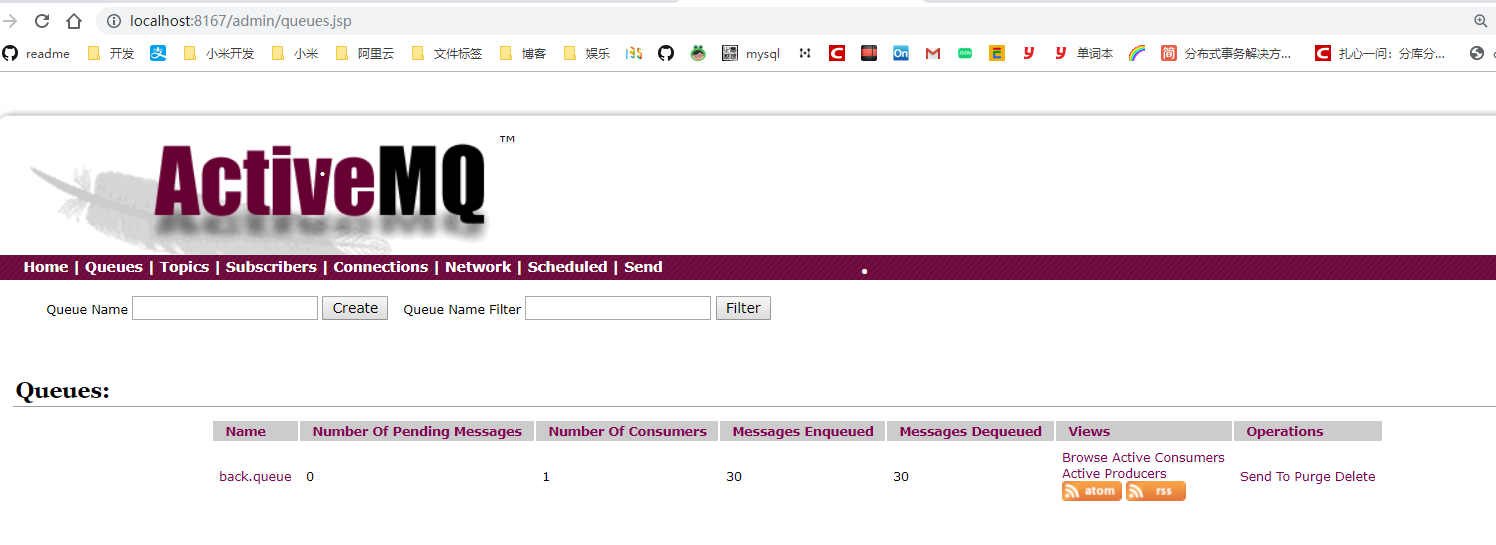Open the 扎心一问 CSDN bookmark

1380,54
